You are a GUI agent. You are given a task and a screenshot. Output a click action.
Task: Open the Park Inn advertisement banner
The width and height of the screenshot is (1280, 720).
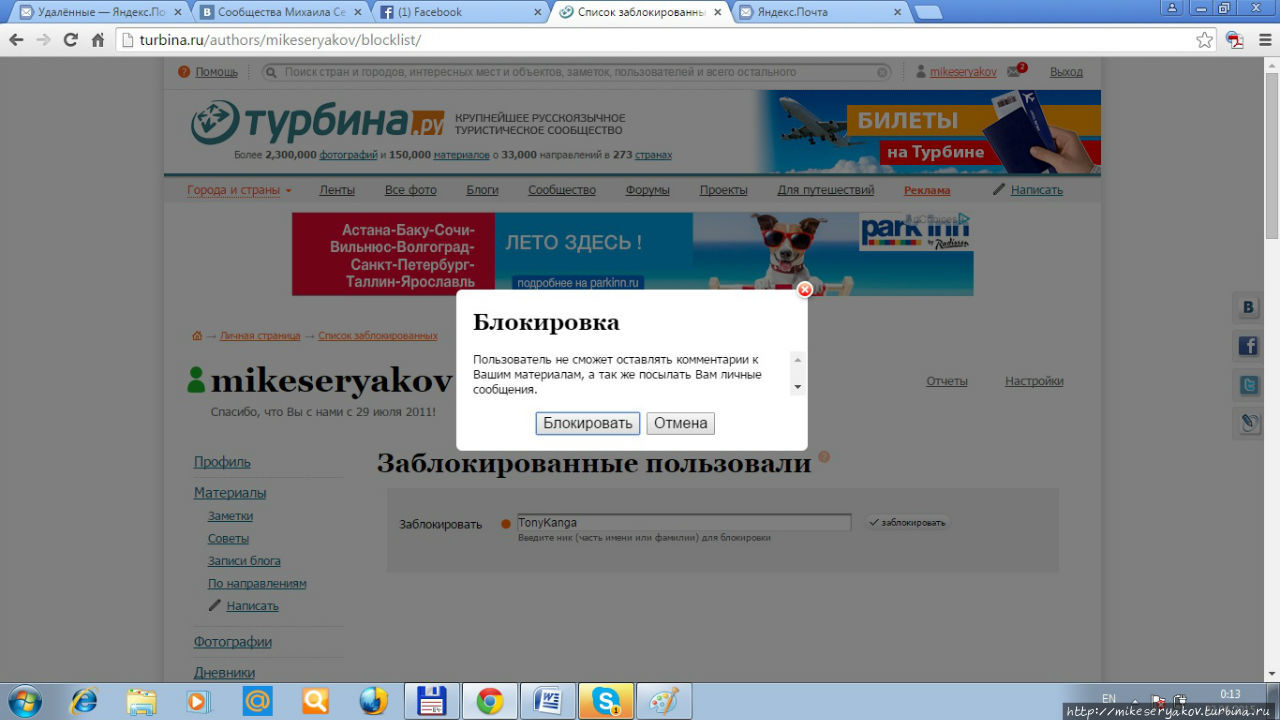(632, 253)
